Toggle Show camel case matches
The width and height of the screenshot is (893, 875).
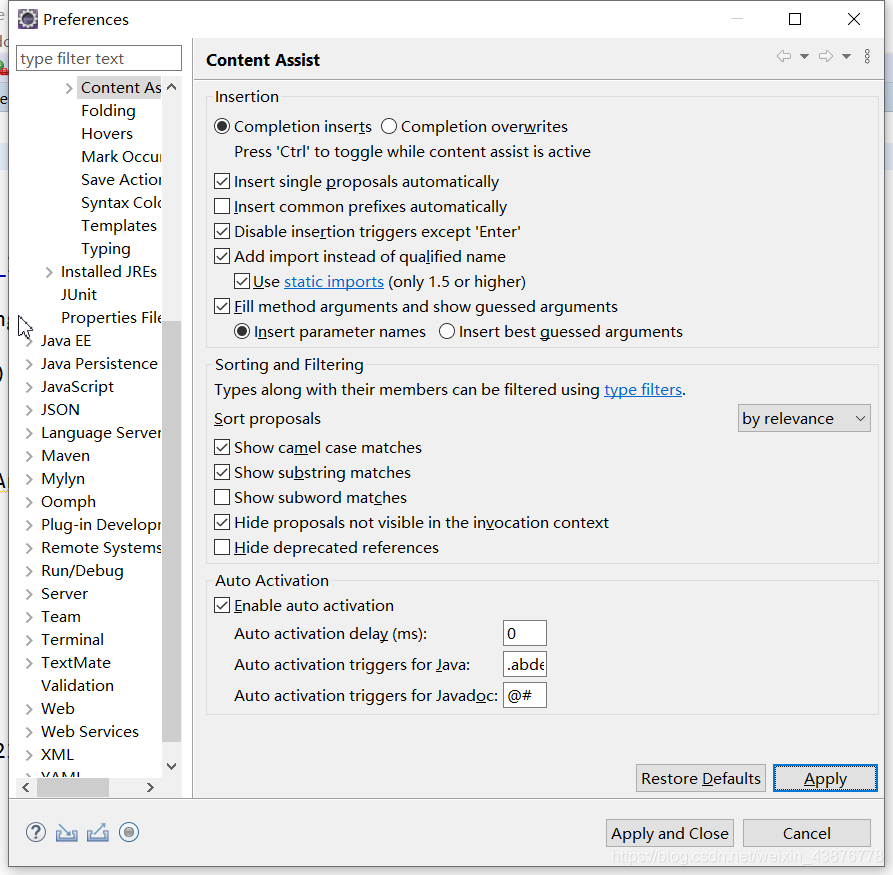(x=222, y=447)
